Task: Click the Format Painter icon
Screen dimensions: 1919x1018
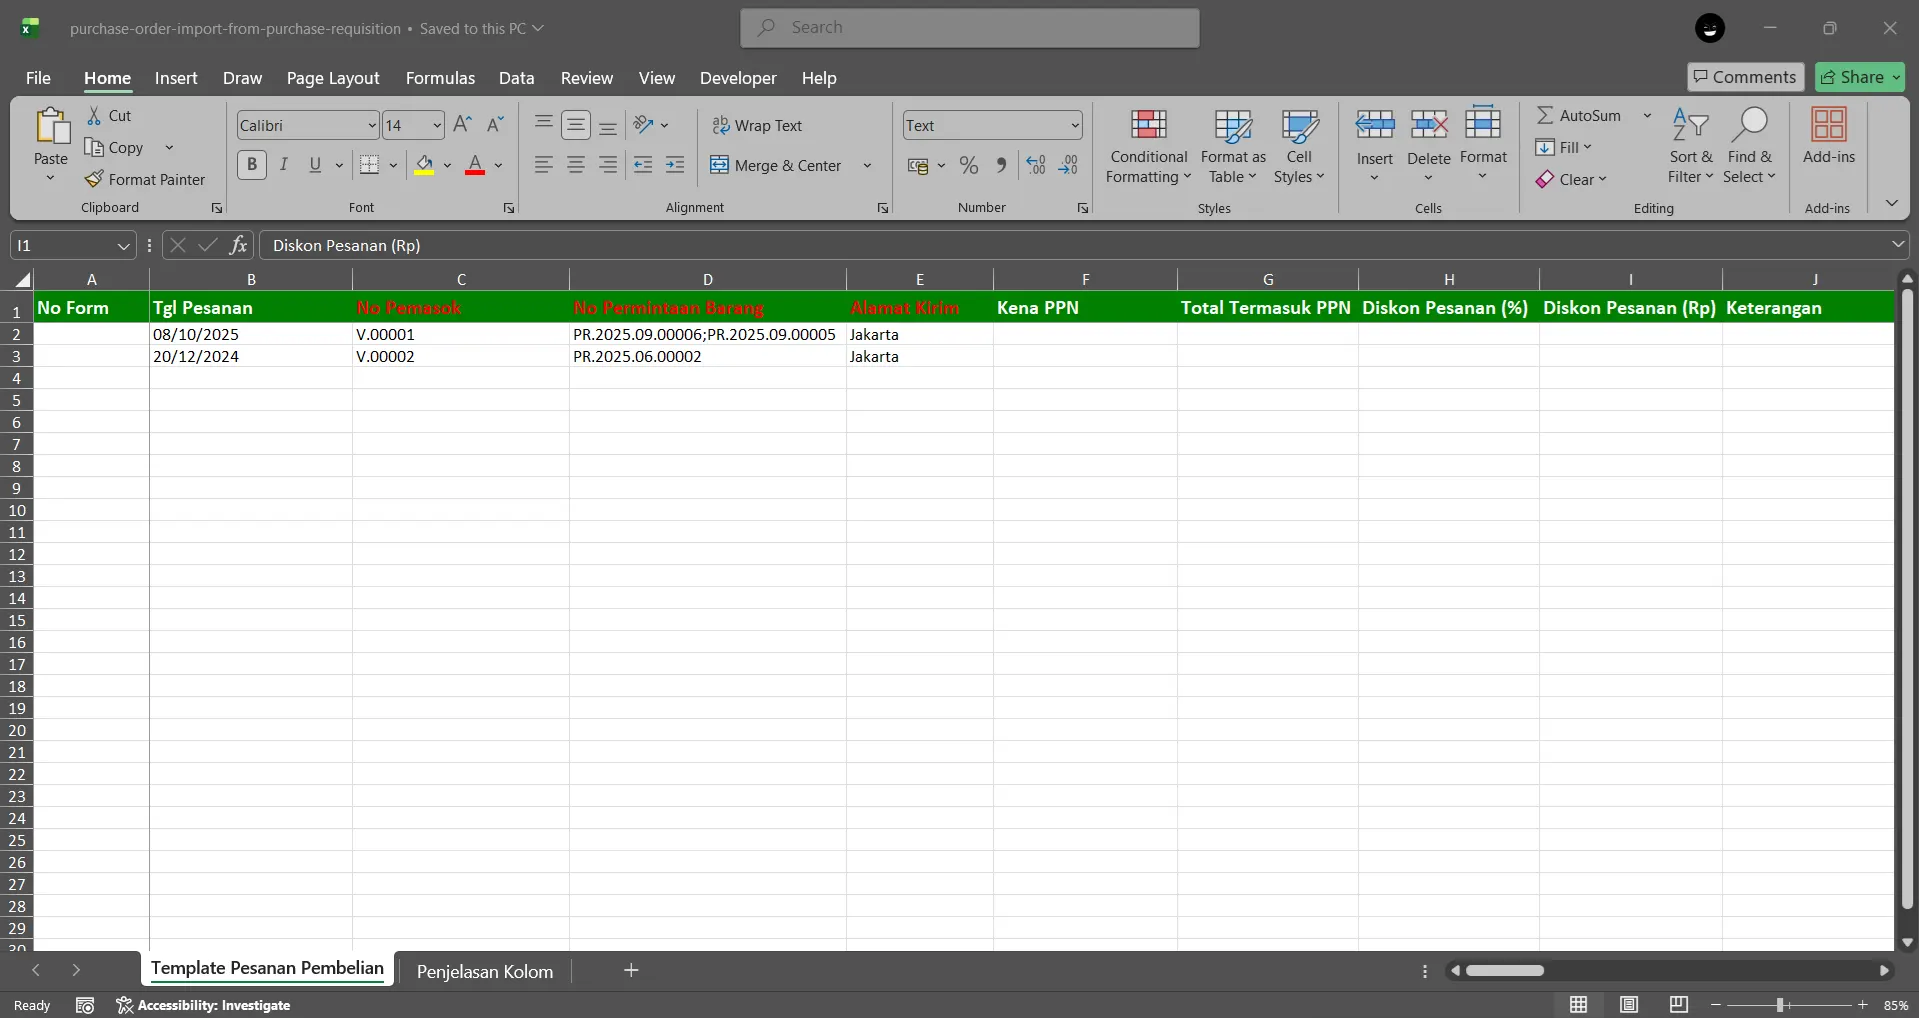Action: (x=95, y=179)
